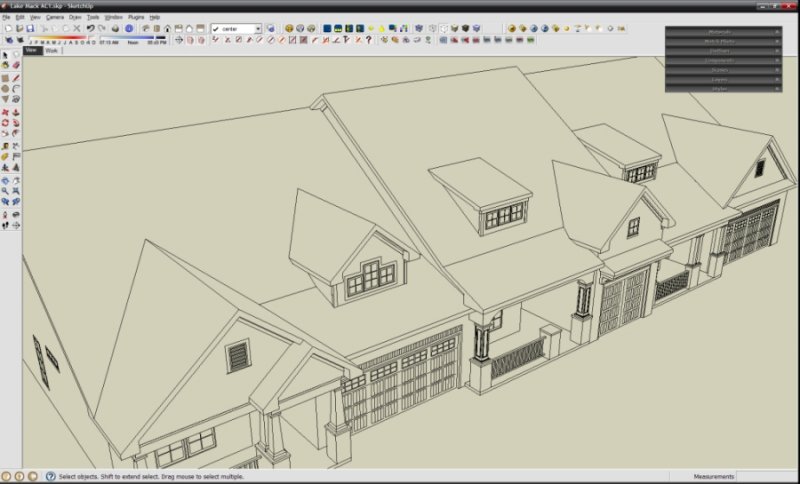Click the Undo arrow icon

tap(90, 29)
